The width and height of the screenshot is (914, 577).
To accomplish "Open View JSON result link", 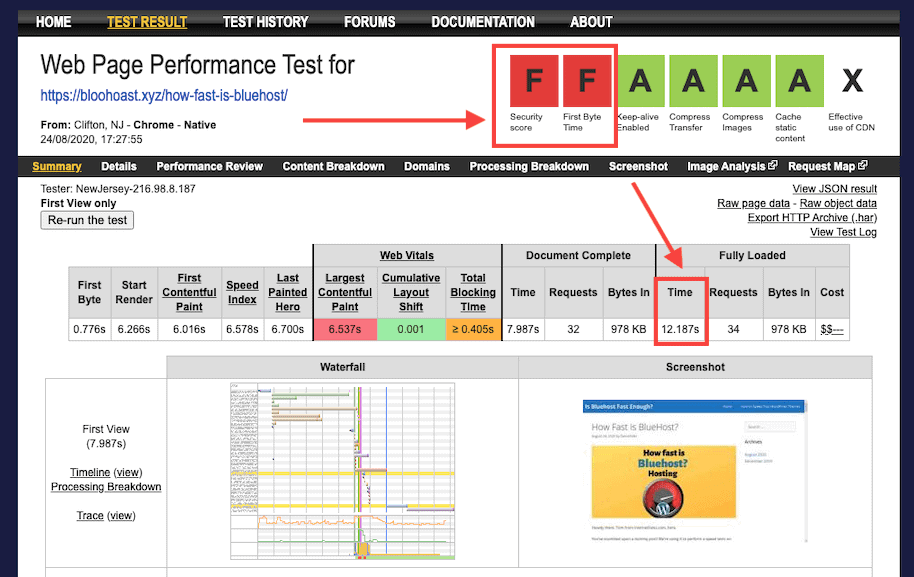I will coord(835,189).
